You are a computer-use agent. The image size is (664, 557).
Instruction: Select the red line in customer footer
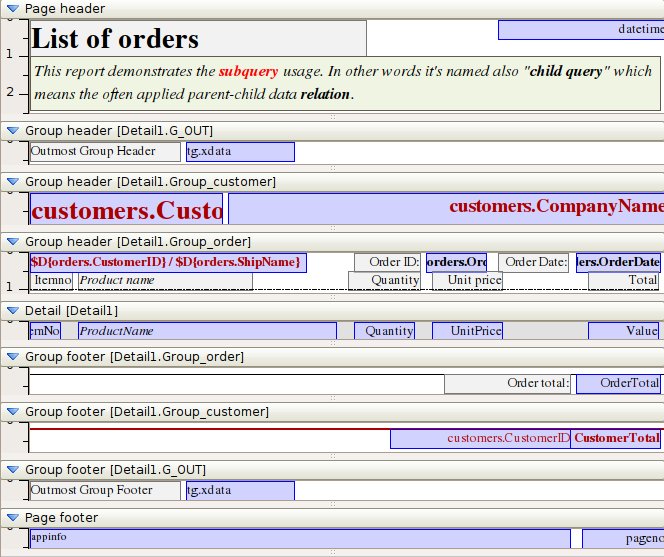210,429
